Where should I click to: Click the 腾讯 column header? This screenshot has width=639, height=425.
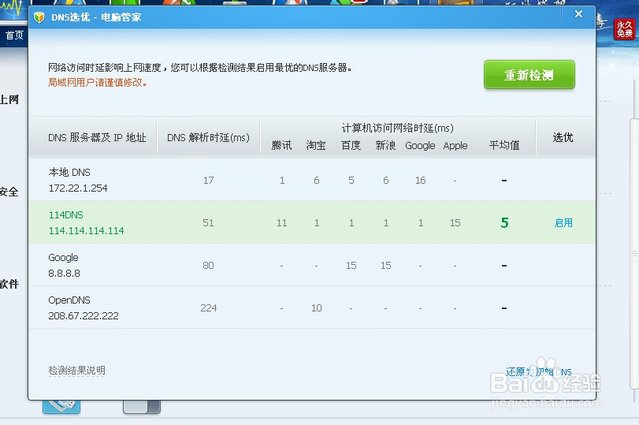[x=282, y=145]
